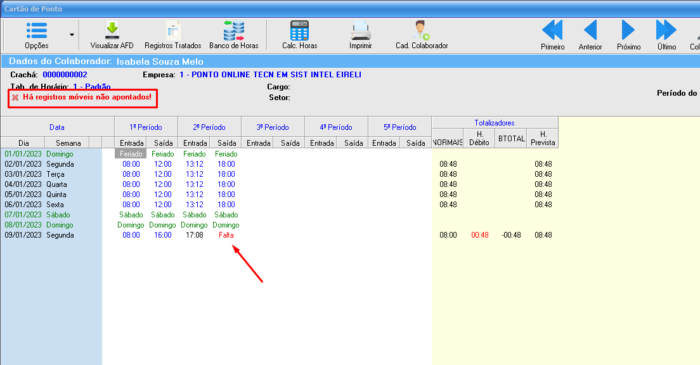Click 12:00 exit on 05/01/2023
Screen dimensions: 700x365
click(162, 195)
